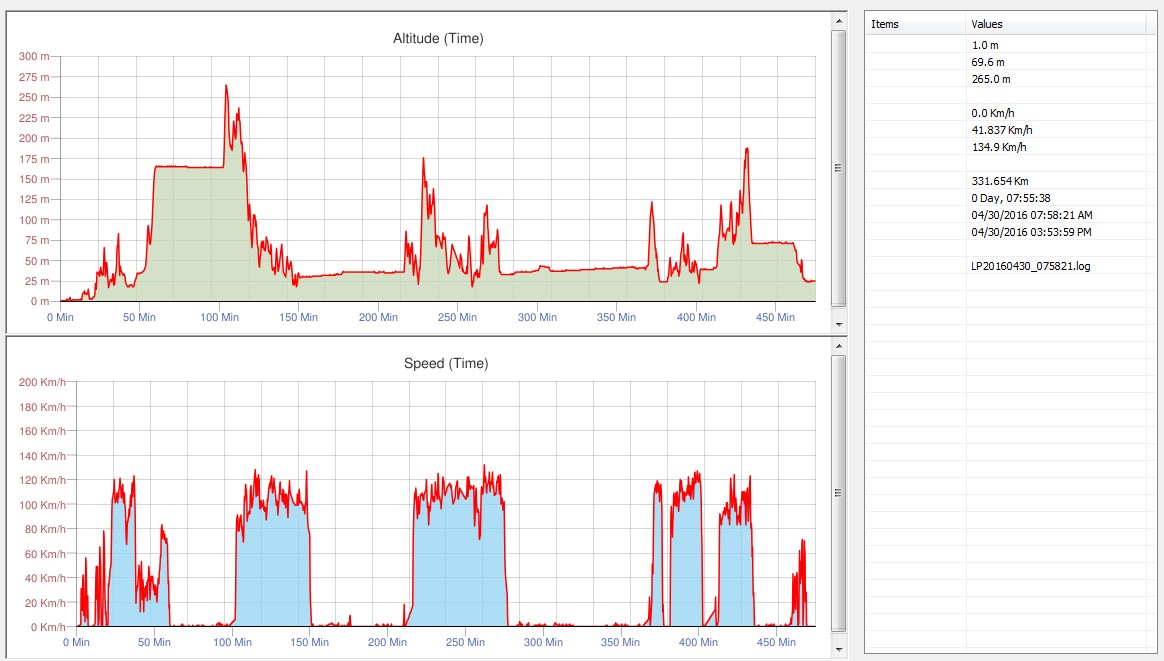Click the Altitude chart vertical scrollbar thumb
Viewport: 1164px width, 661px height.
[x=838, y=167]
